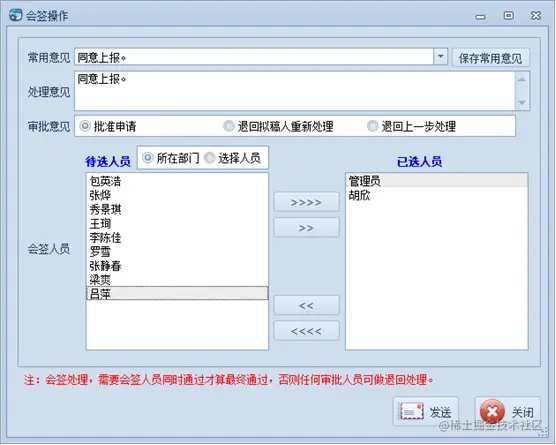Open the 常用意见 dropdown arrow
Image resolution: width=556 pixels, height=445 pixels.
click(440, 57)
